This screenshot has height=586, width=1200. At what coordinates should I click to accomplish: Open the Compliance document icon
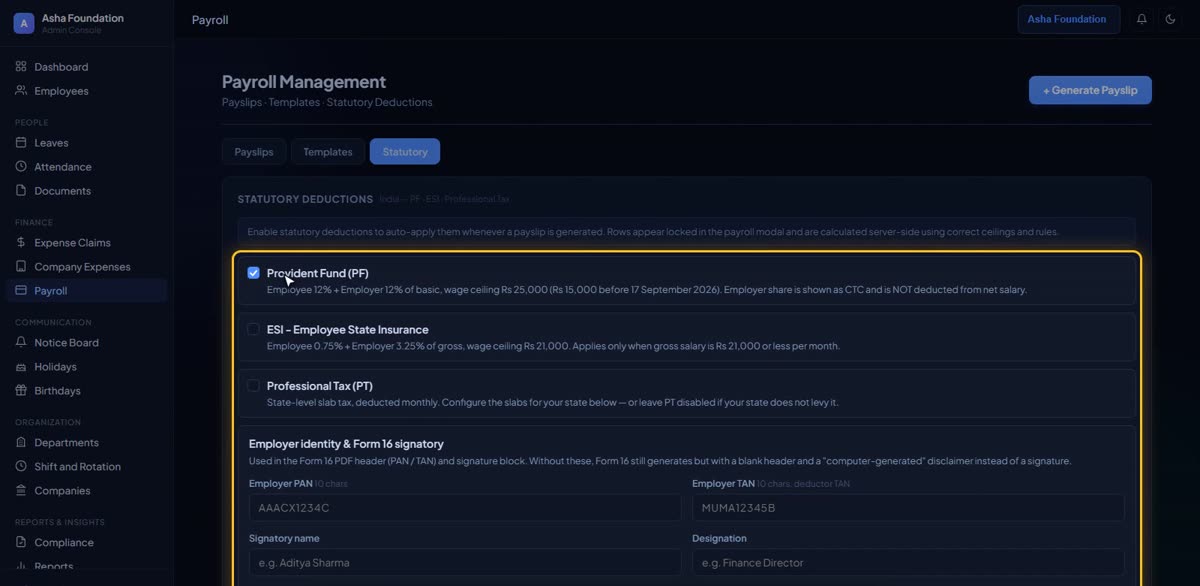[x=21, y=543]
